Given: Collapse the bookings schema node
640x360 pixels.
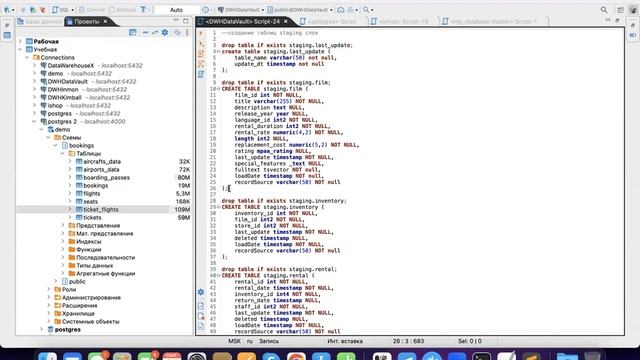Looking at the screenshot, I should 56,145.
